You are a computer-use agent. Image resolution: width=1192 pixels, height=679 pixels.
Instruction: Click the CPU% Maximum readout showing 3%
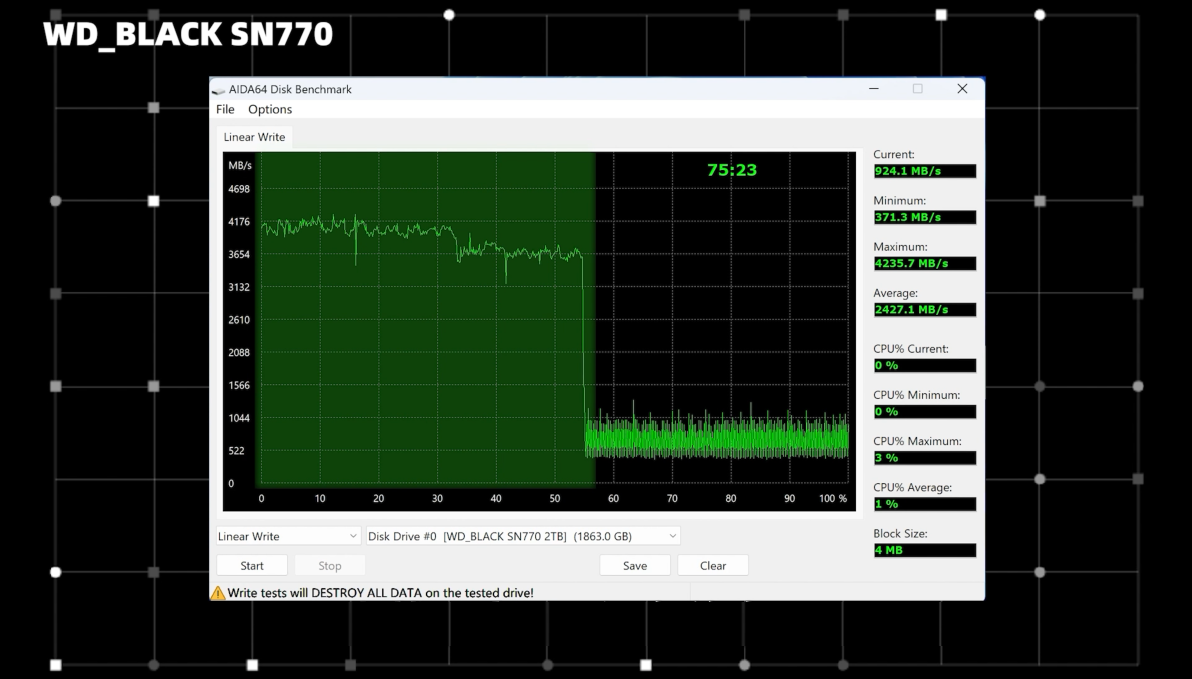pos(923,457)
